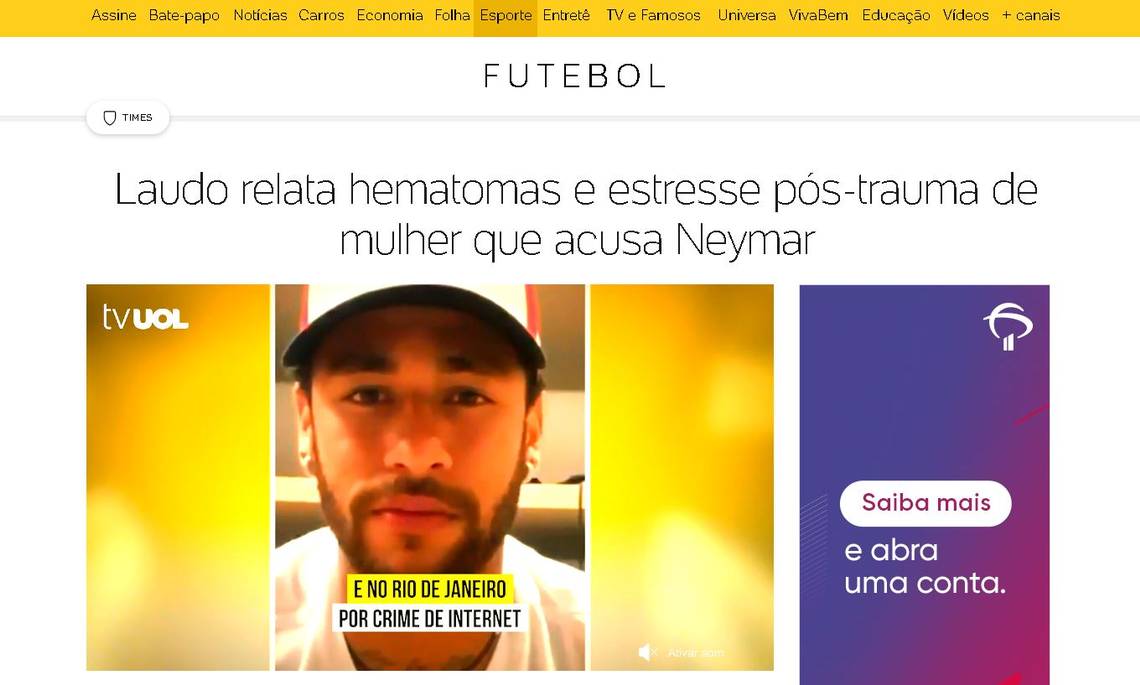This screenshot has width=1140, height=685.
Task: Open Folha from the top bar
Action: [x=452, y=15]
